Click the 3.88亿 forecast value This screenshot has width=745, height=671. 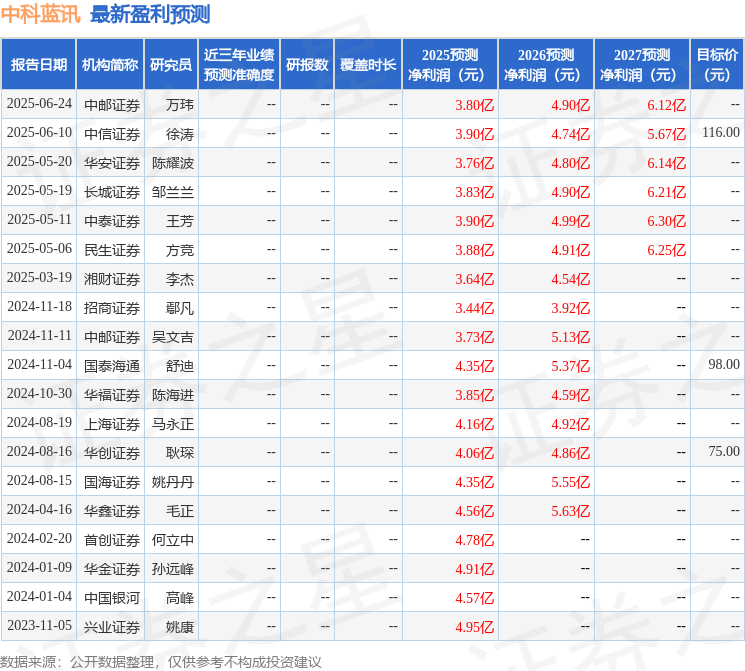click(474, 249)
